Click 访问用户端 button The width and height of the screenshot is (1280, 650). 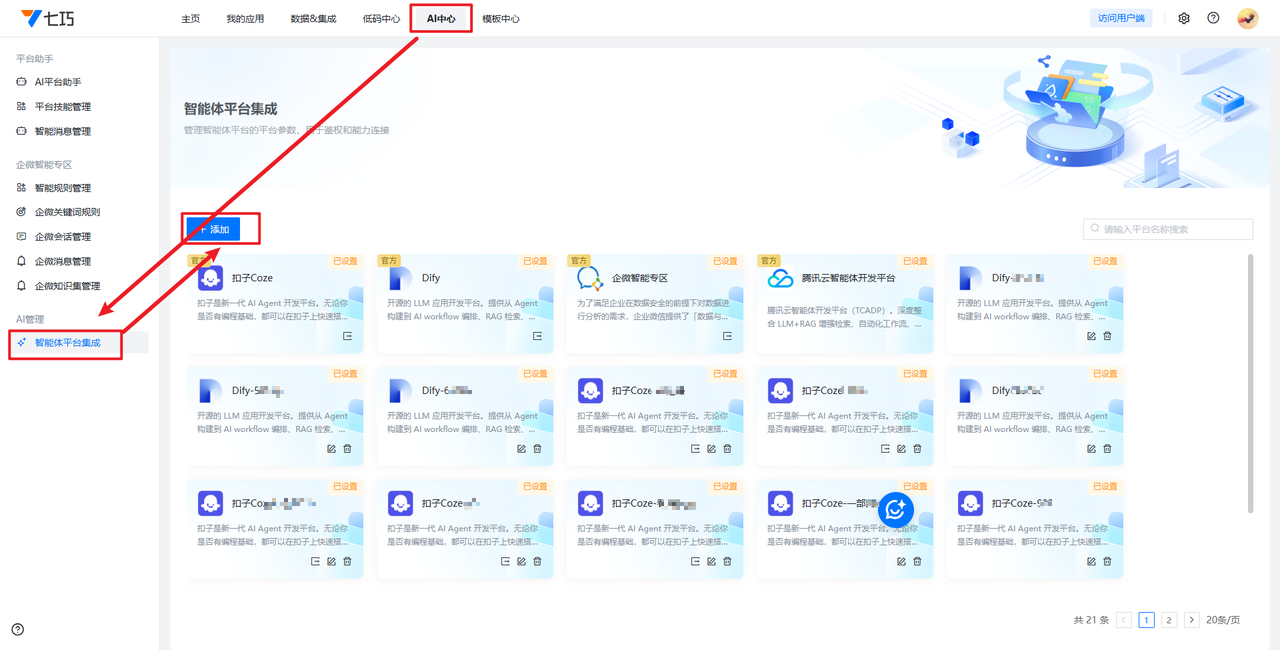1121,18
